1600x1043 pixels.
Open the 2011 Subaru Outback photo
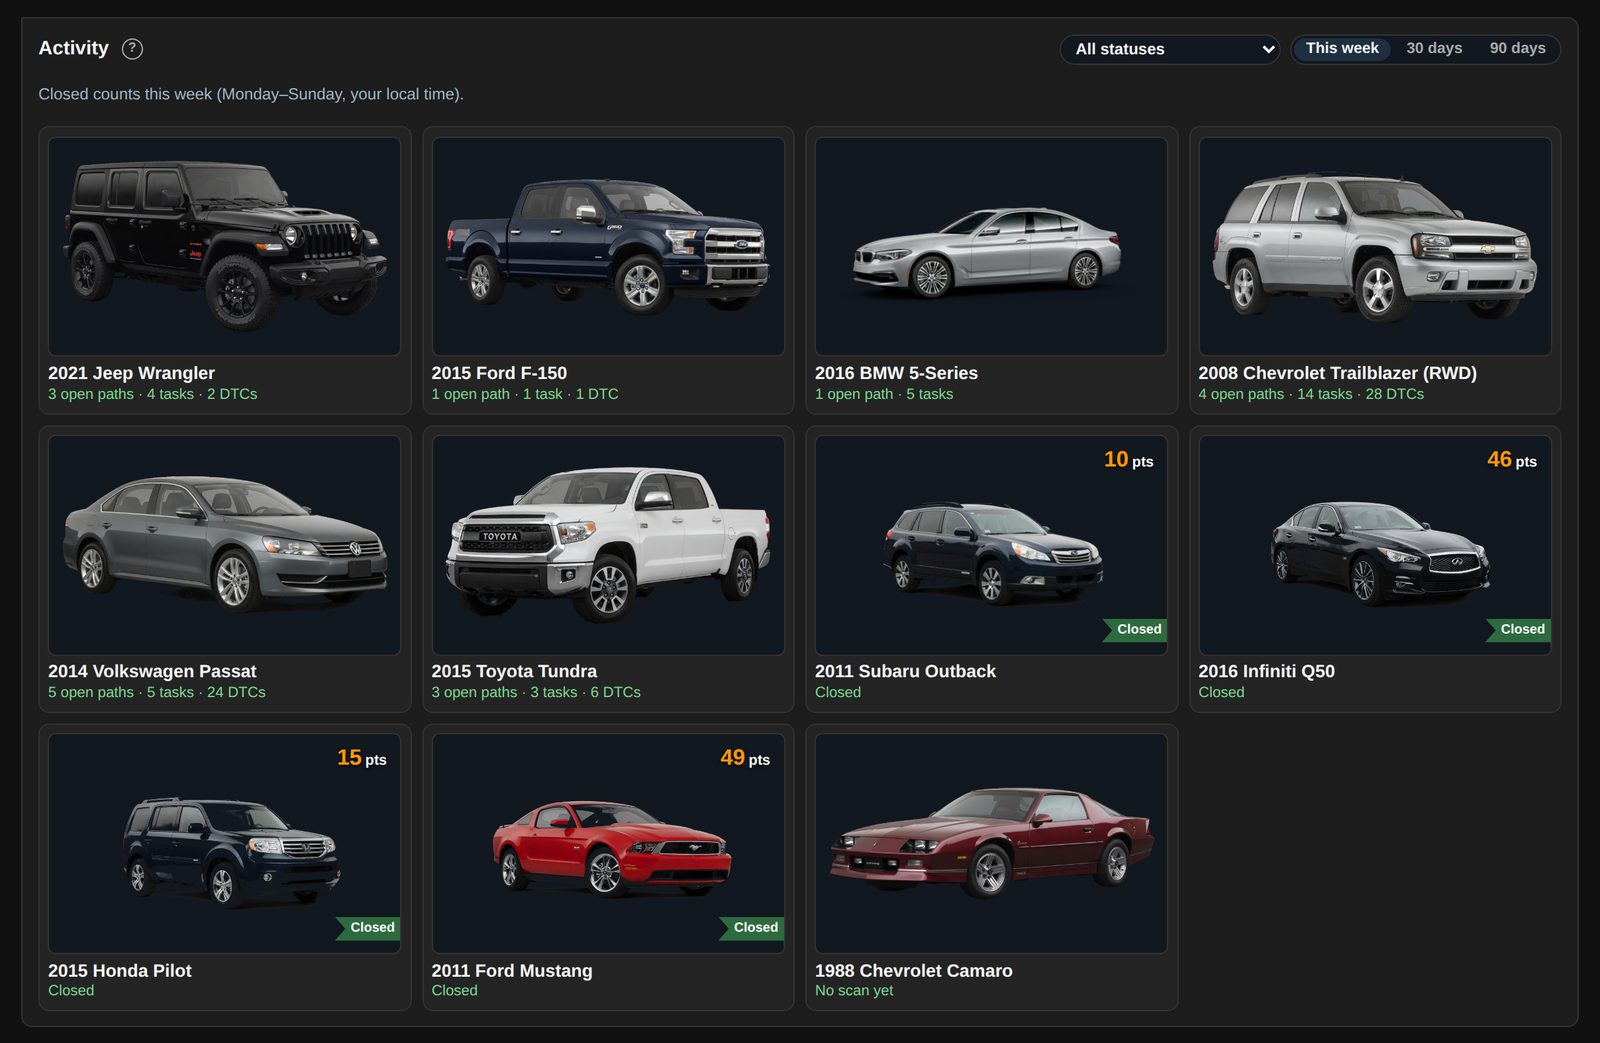pos(991,545)
